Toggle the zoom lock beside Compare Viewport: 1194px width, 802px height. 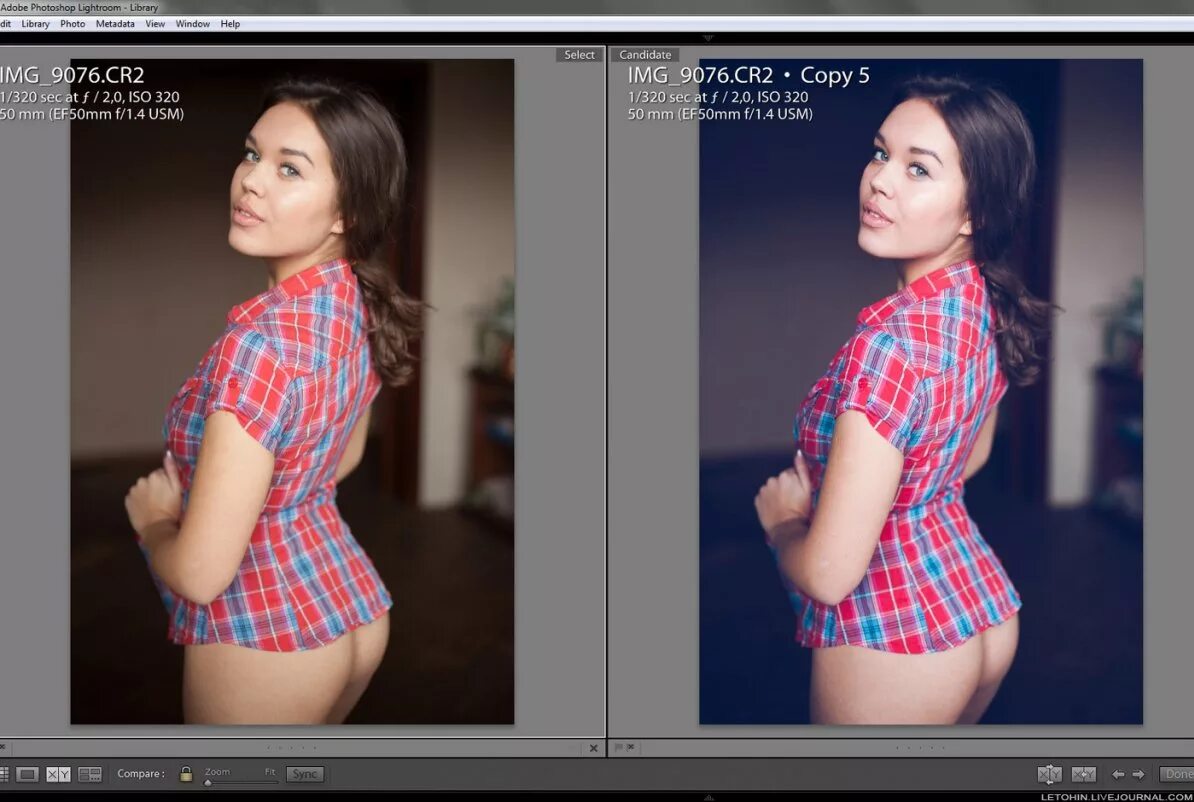(x=187, y=773)
